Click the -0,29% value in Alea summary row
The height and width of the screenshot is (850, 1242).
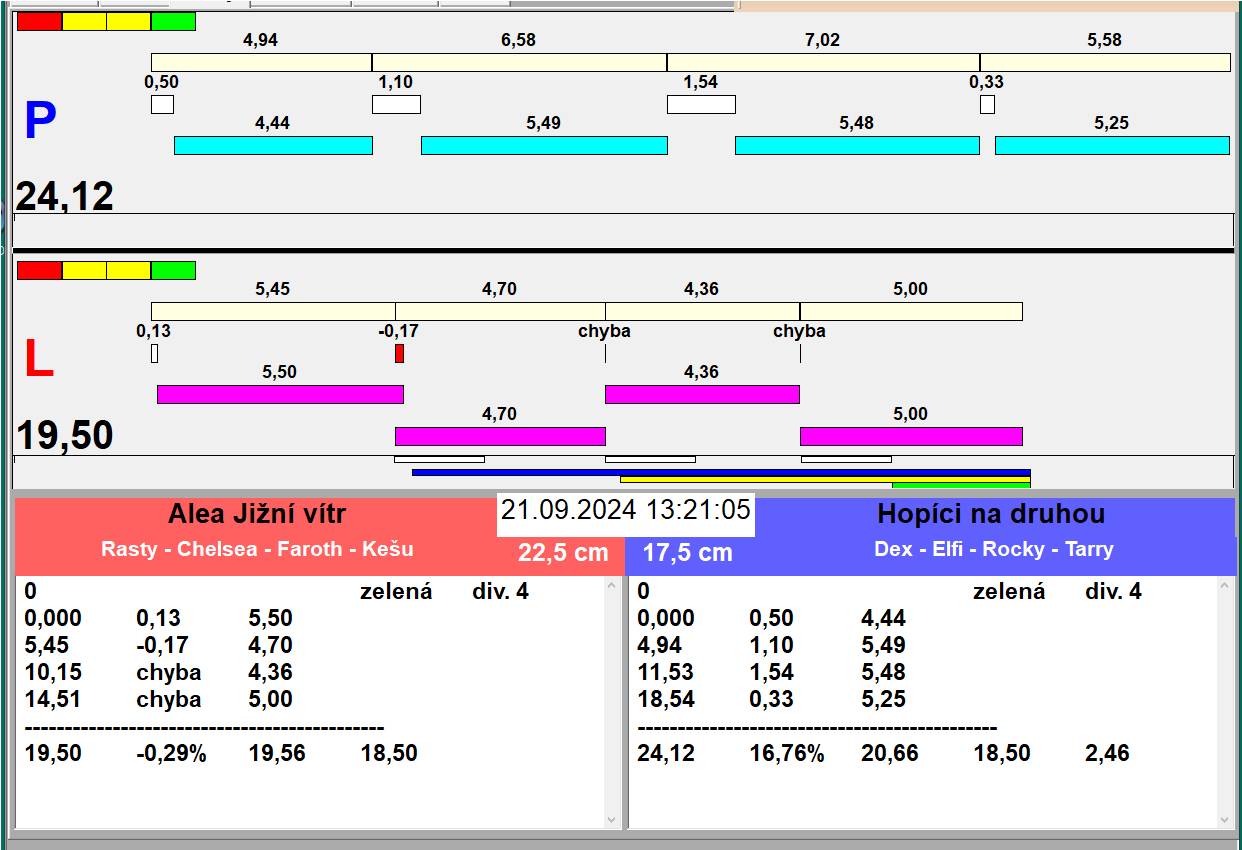click(x=171, y=753)
